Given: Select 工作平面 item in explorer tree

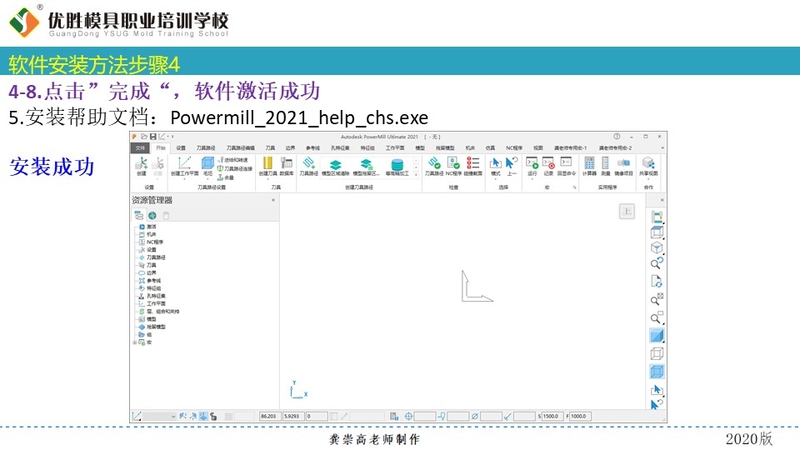Looking at the screenshot, I should click(152, 304).
